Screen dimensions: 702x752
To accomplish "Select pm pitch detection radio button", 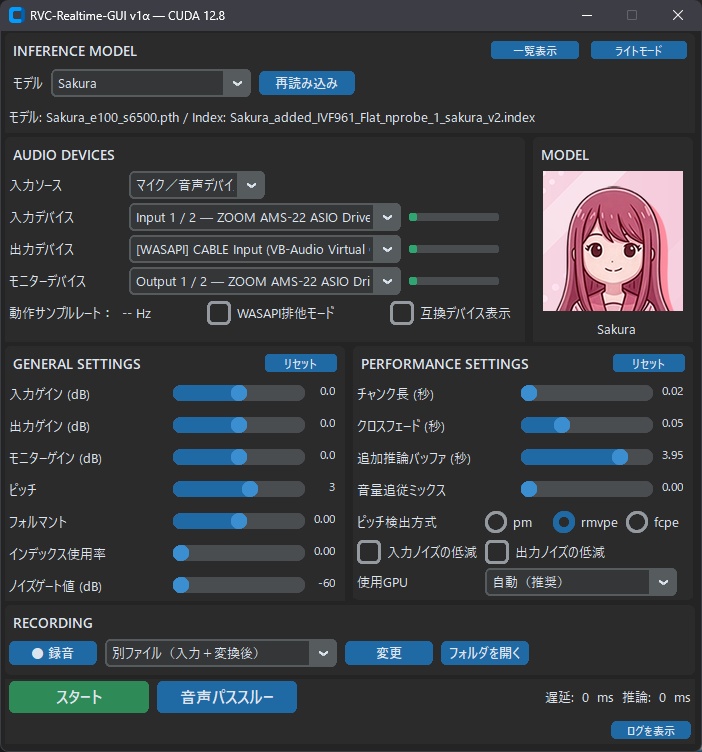I will click(496, 522).
